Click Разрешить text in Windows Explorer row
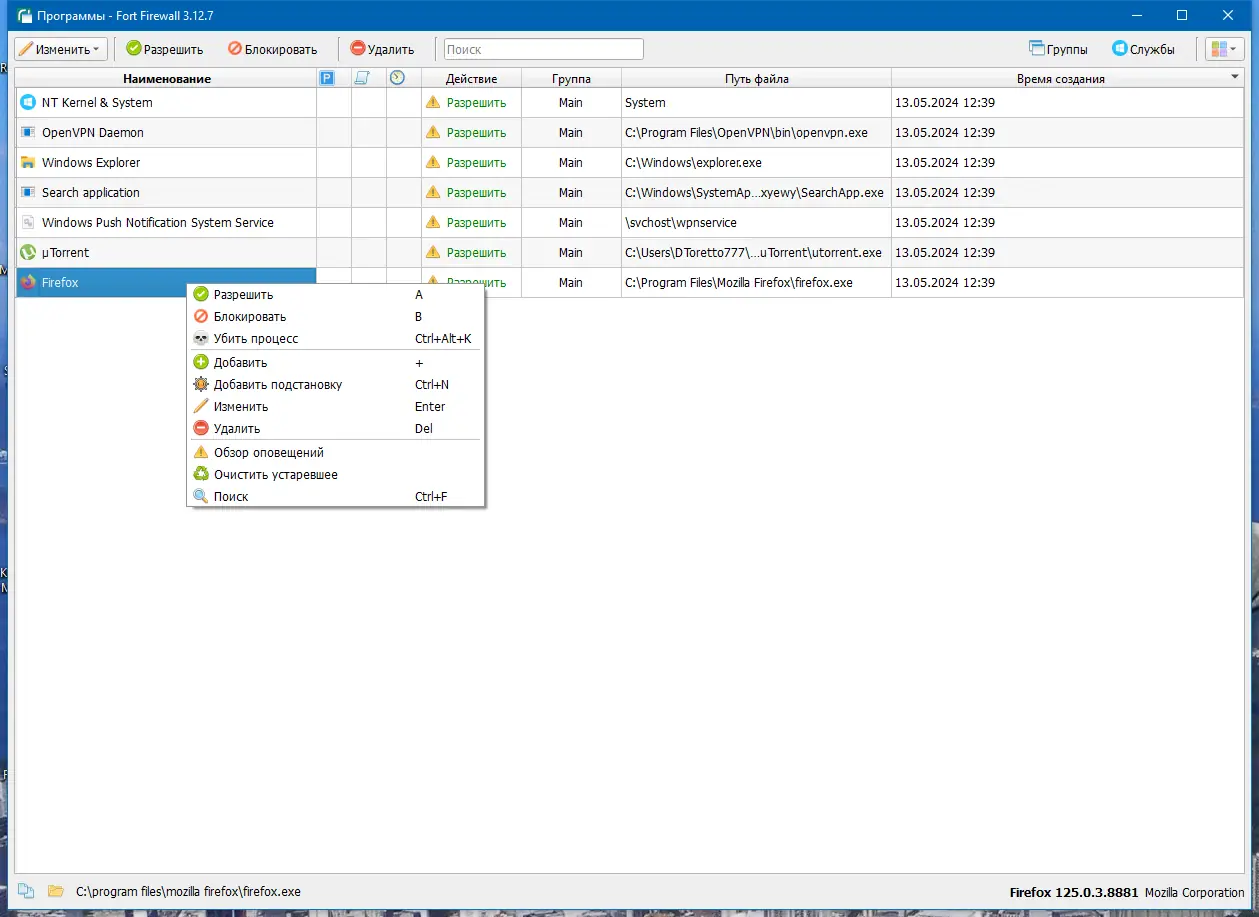Viewport: 1259px width, 917px height. click(476, 162)
